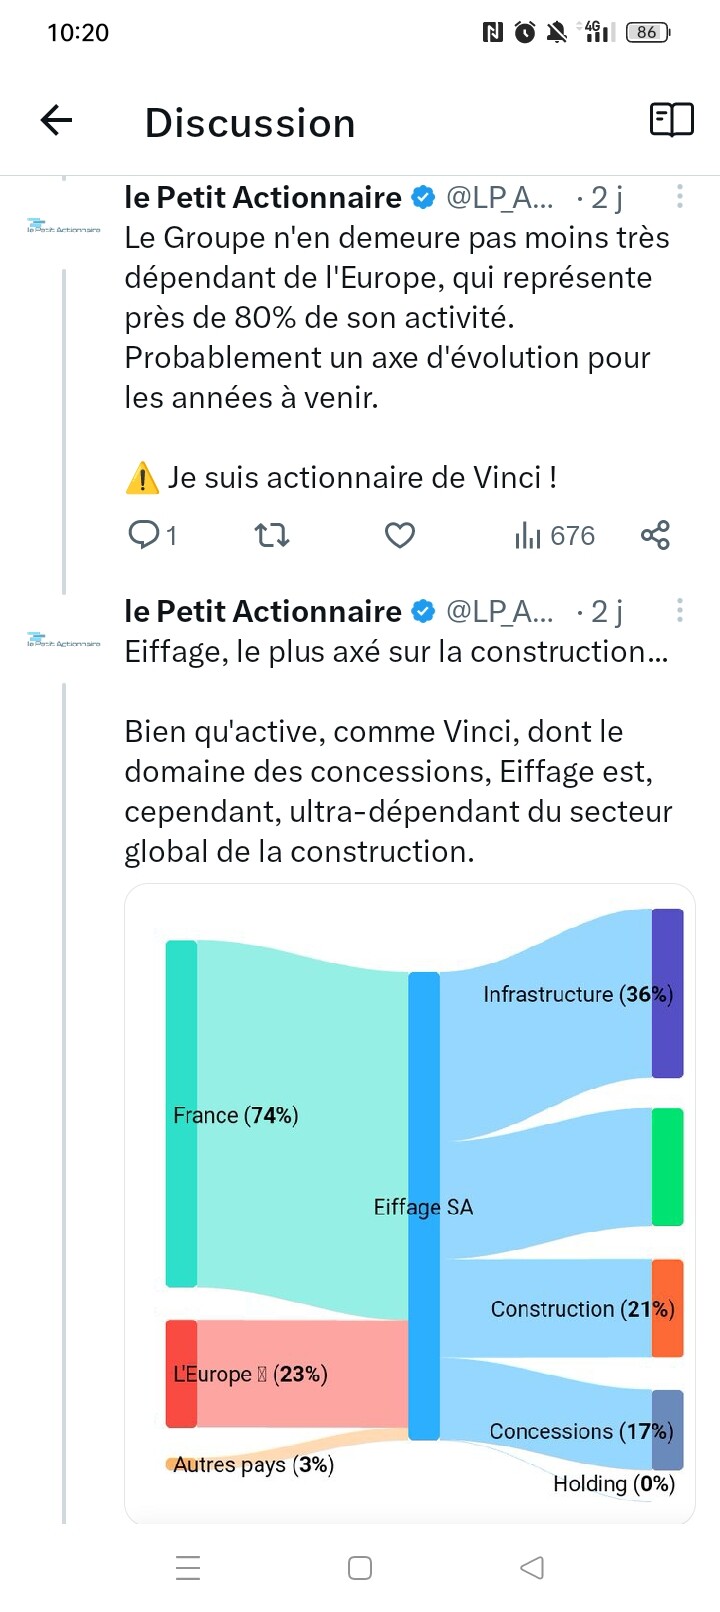Share the Vinci shareholder tweet

point(655,535)
